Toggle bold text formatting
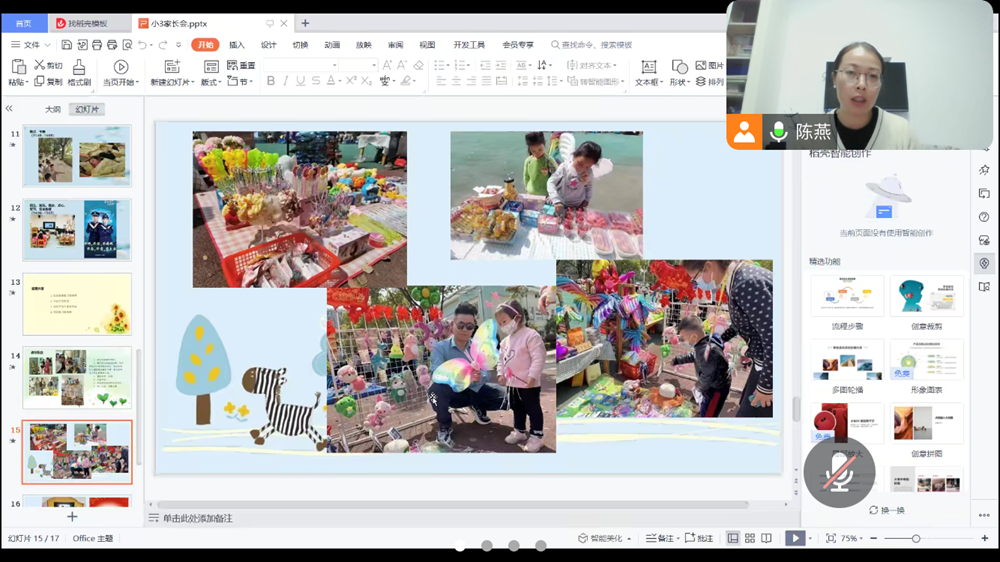The image size is (1000, 562). pos(270,81)
